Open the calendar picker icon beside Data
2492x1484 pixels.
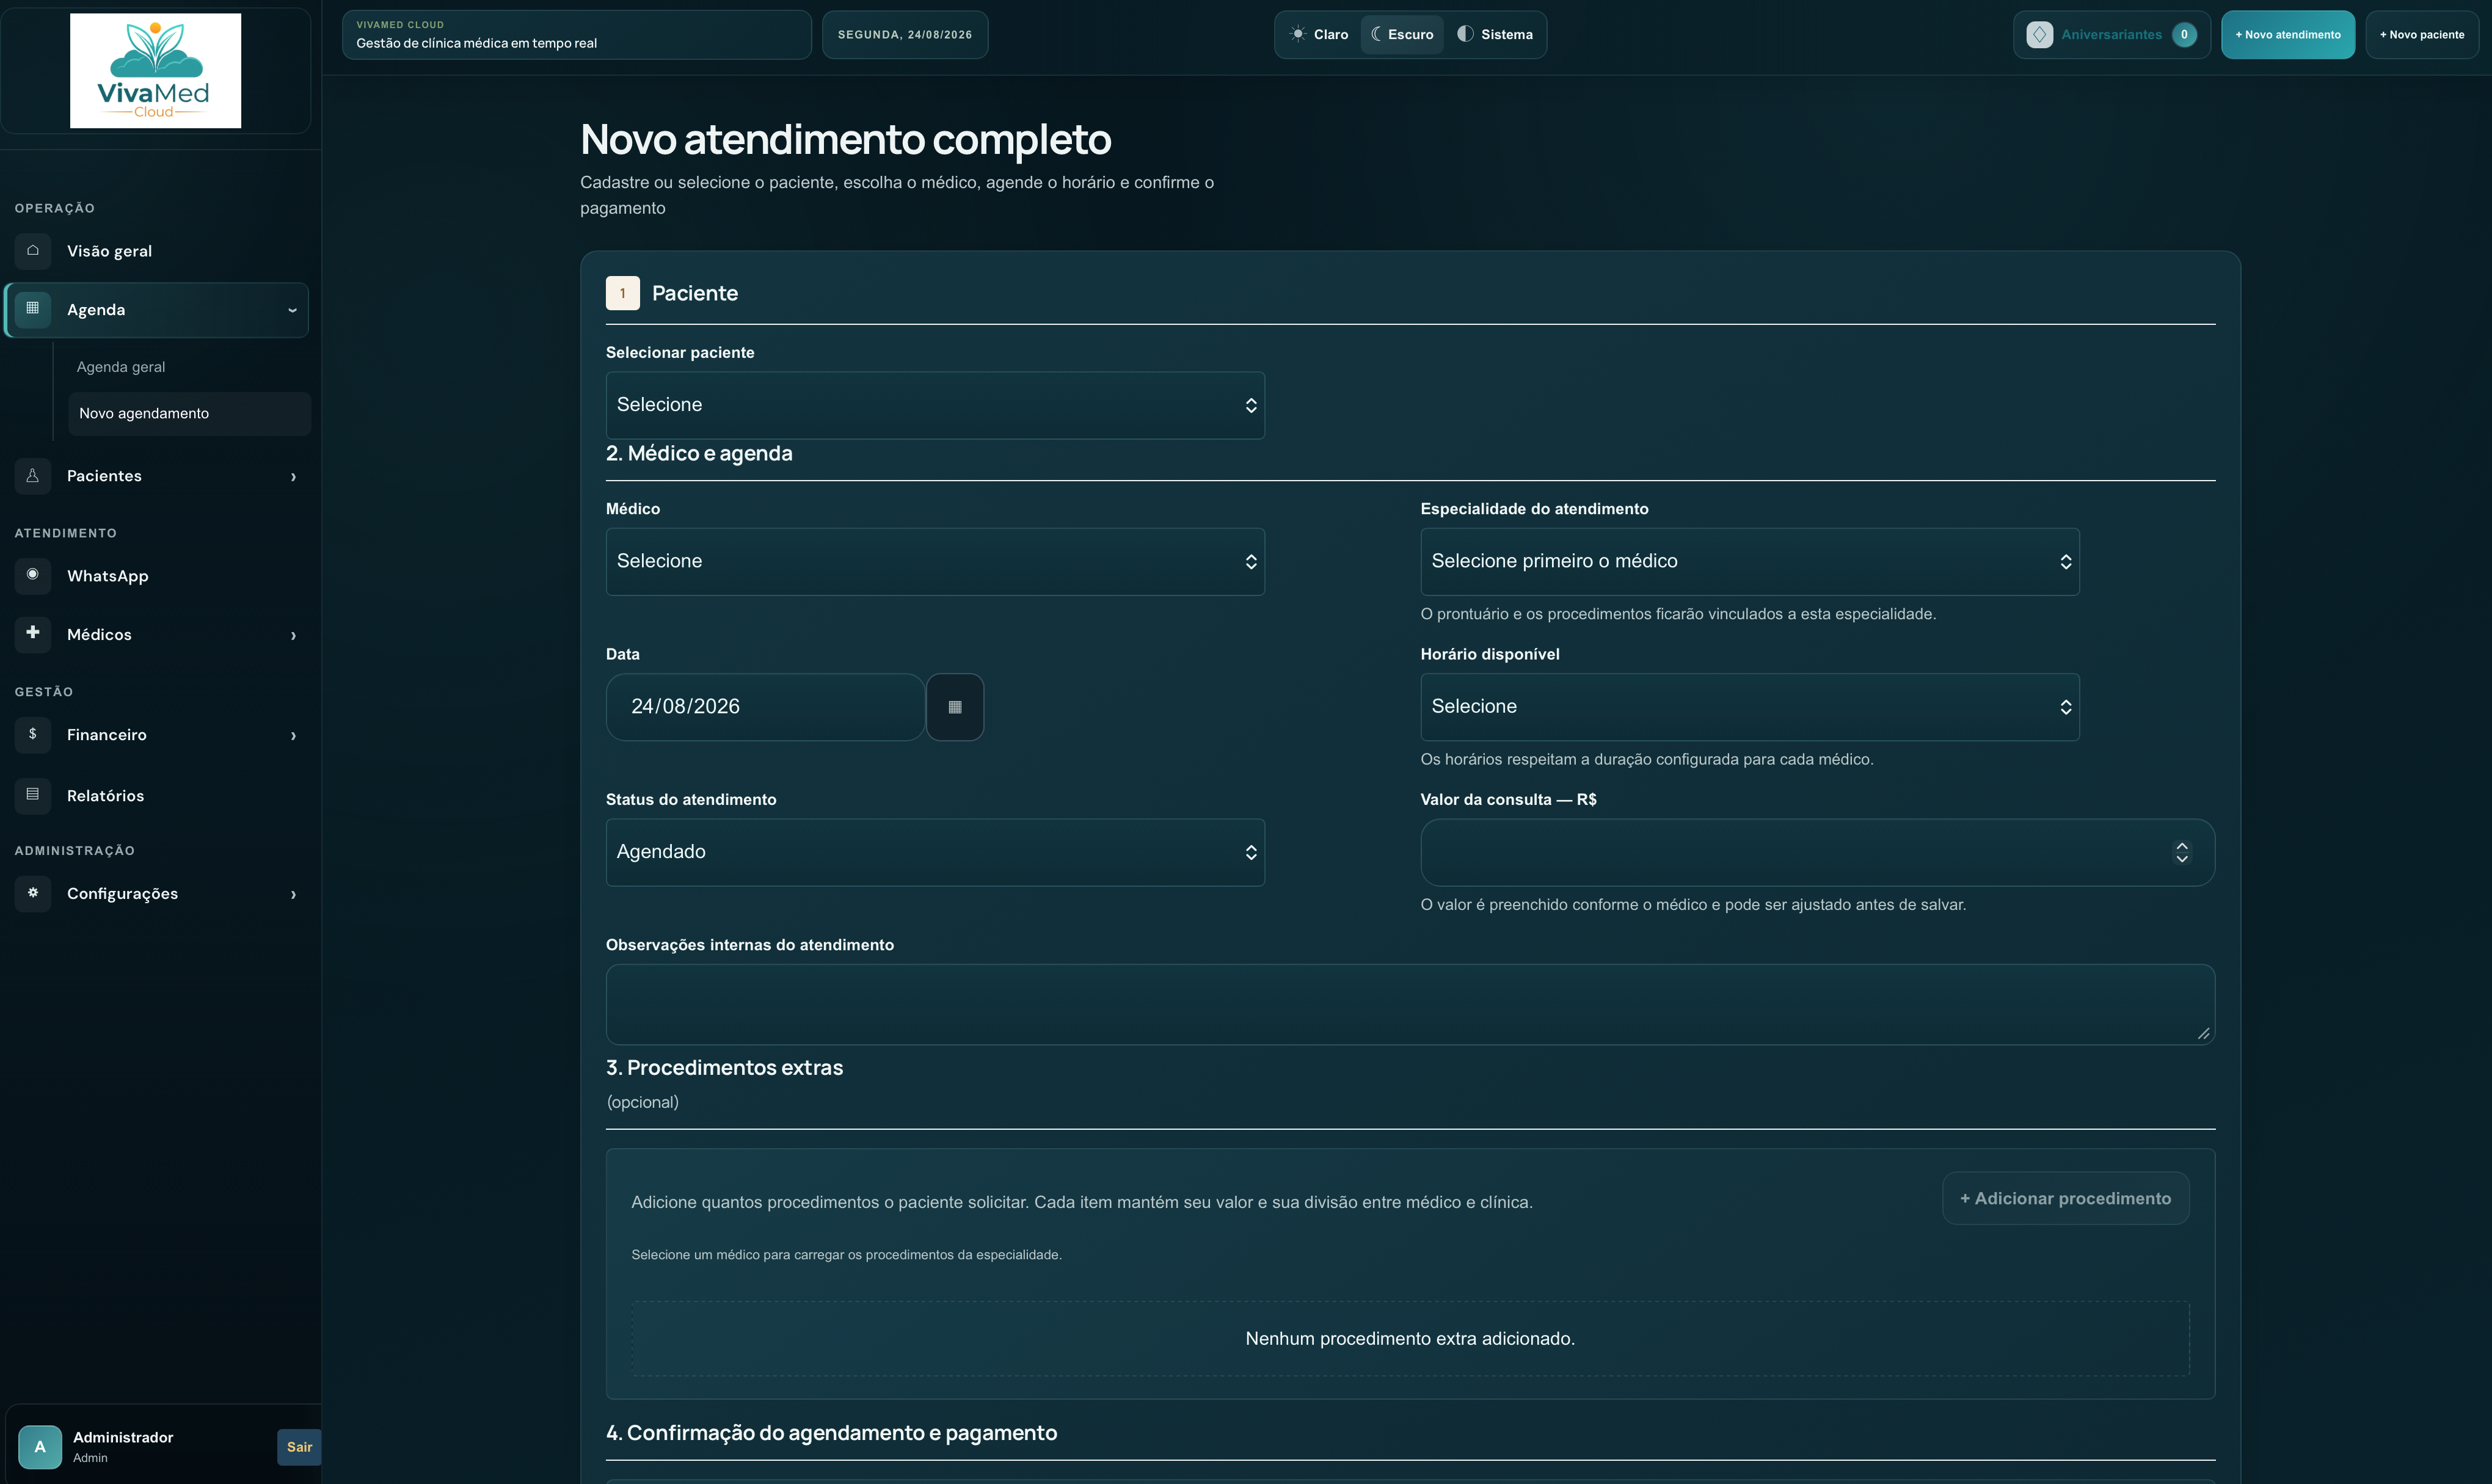point(954,707)
